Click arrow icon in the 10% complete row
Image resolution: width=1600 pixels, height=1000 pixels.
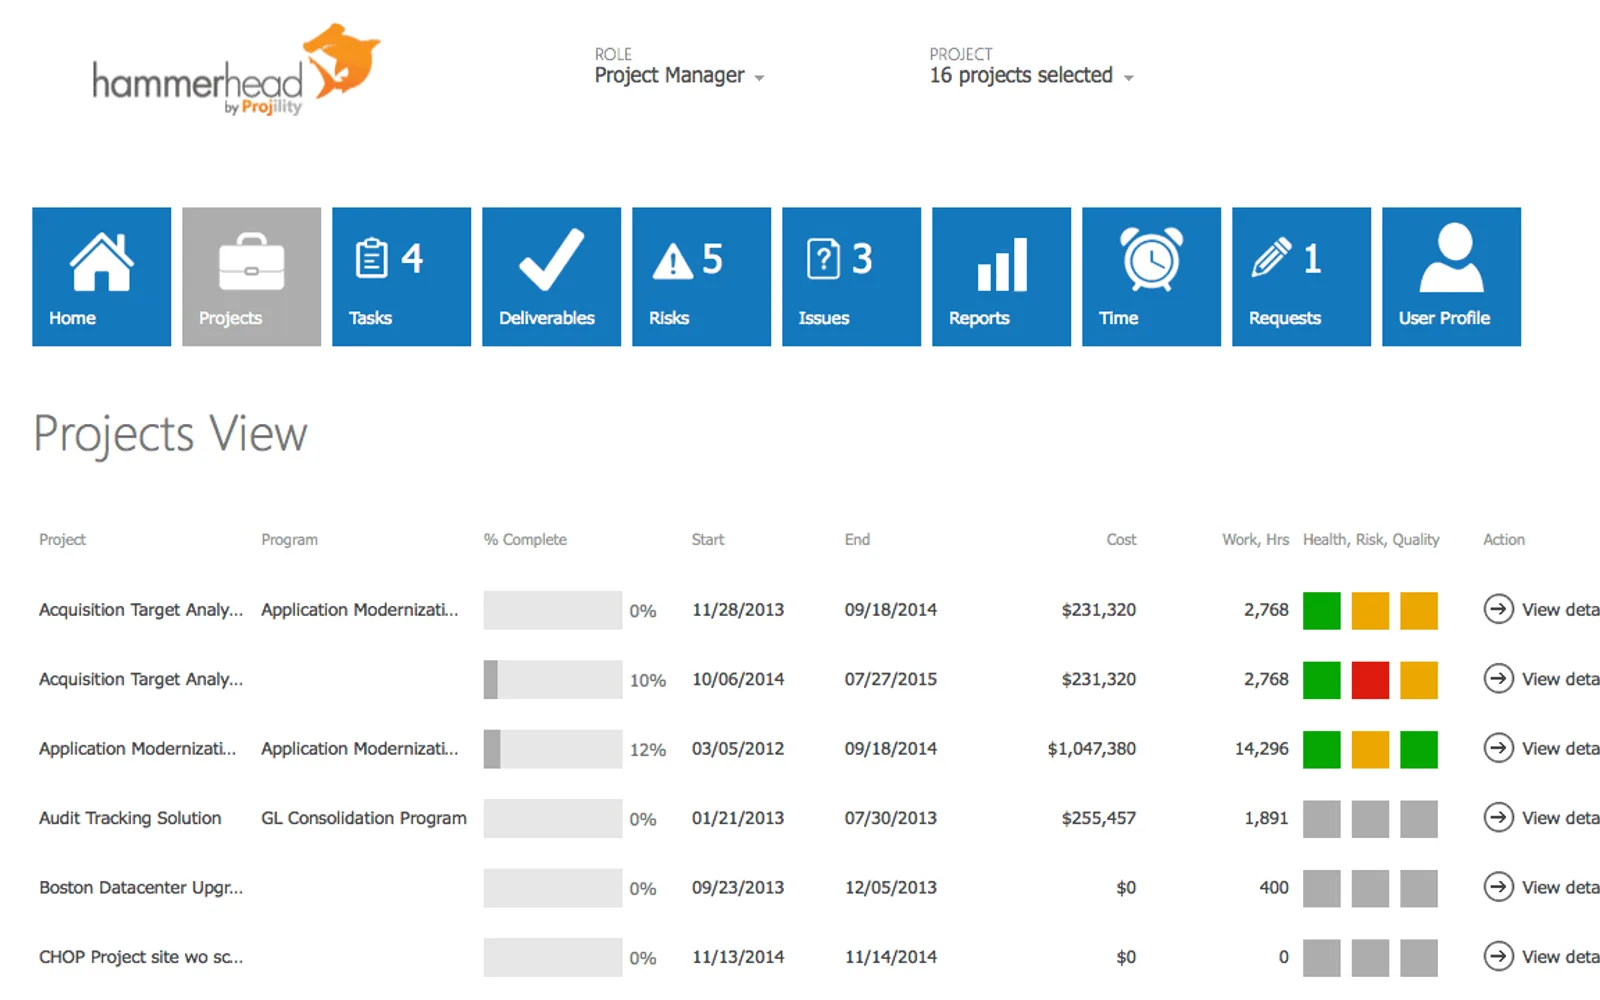1498,679
